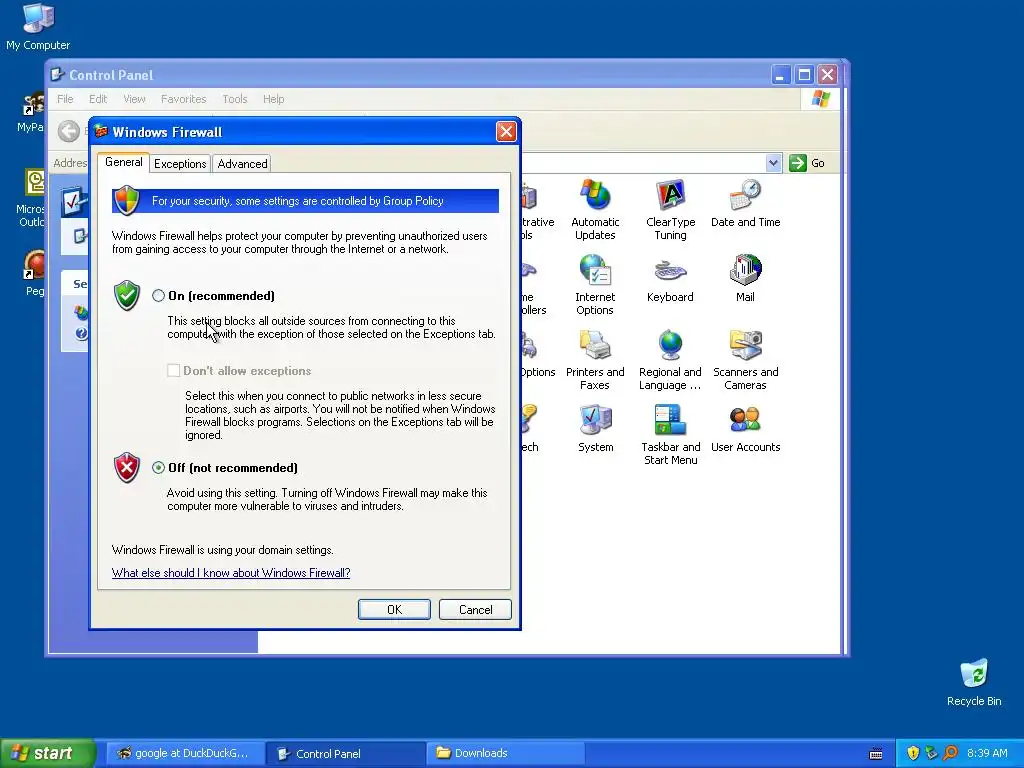Click the Group Policy banner text

(298, 201)
